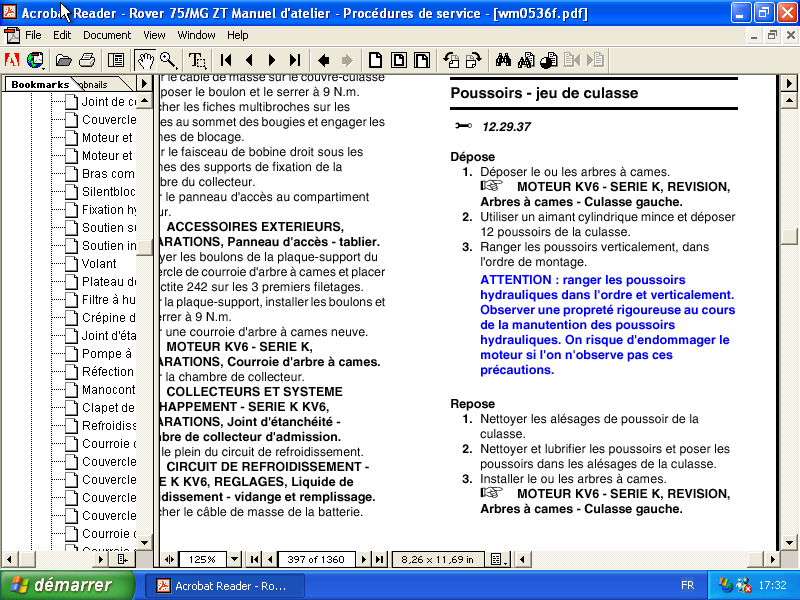Go to previous view with left arrow
Image resolution: width=800 pixels, height=600 pixels.
[323, 61]
